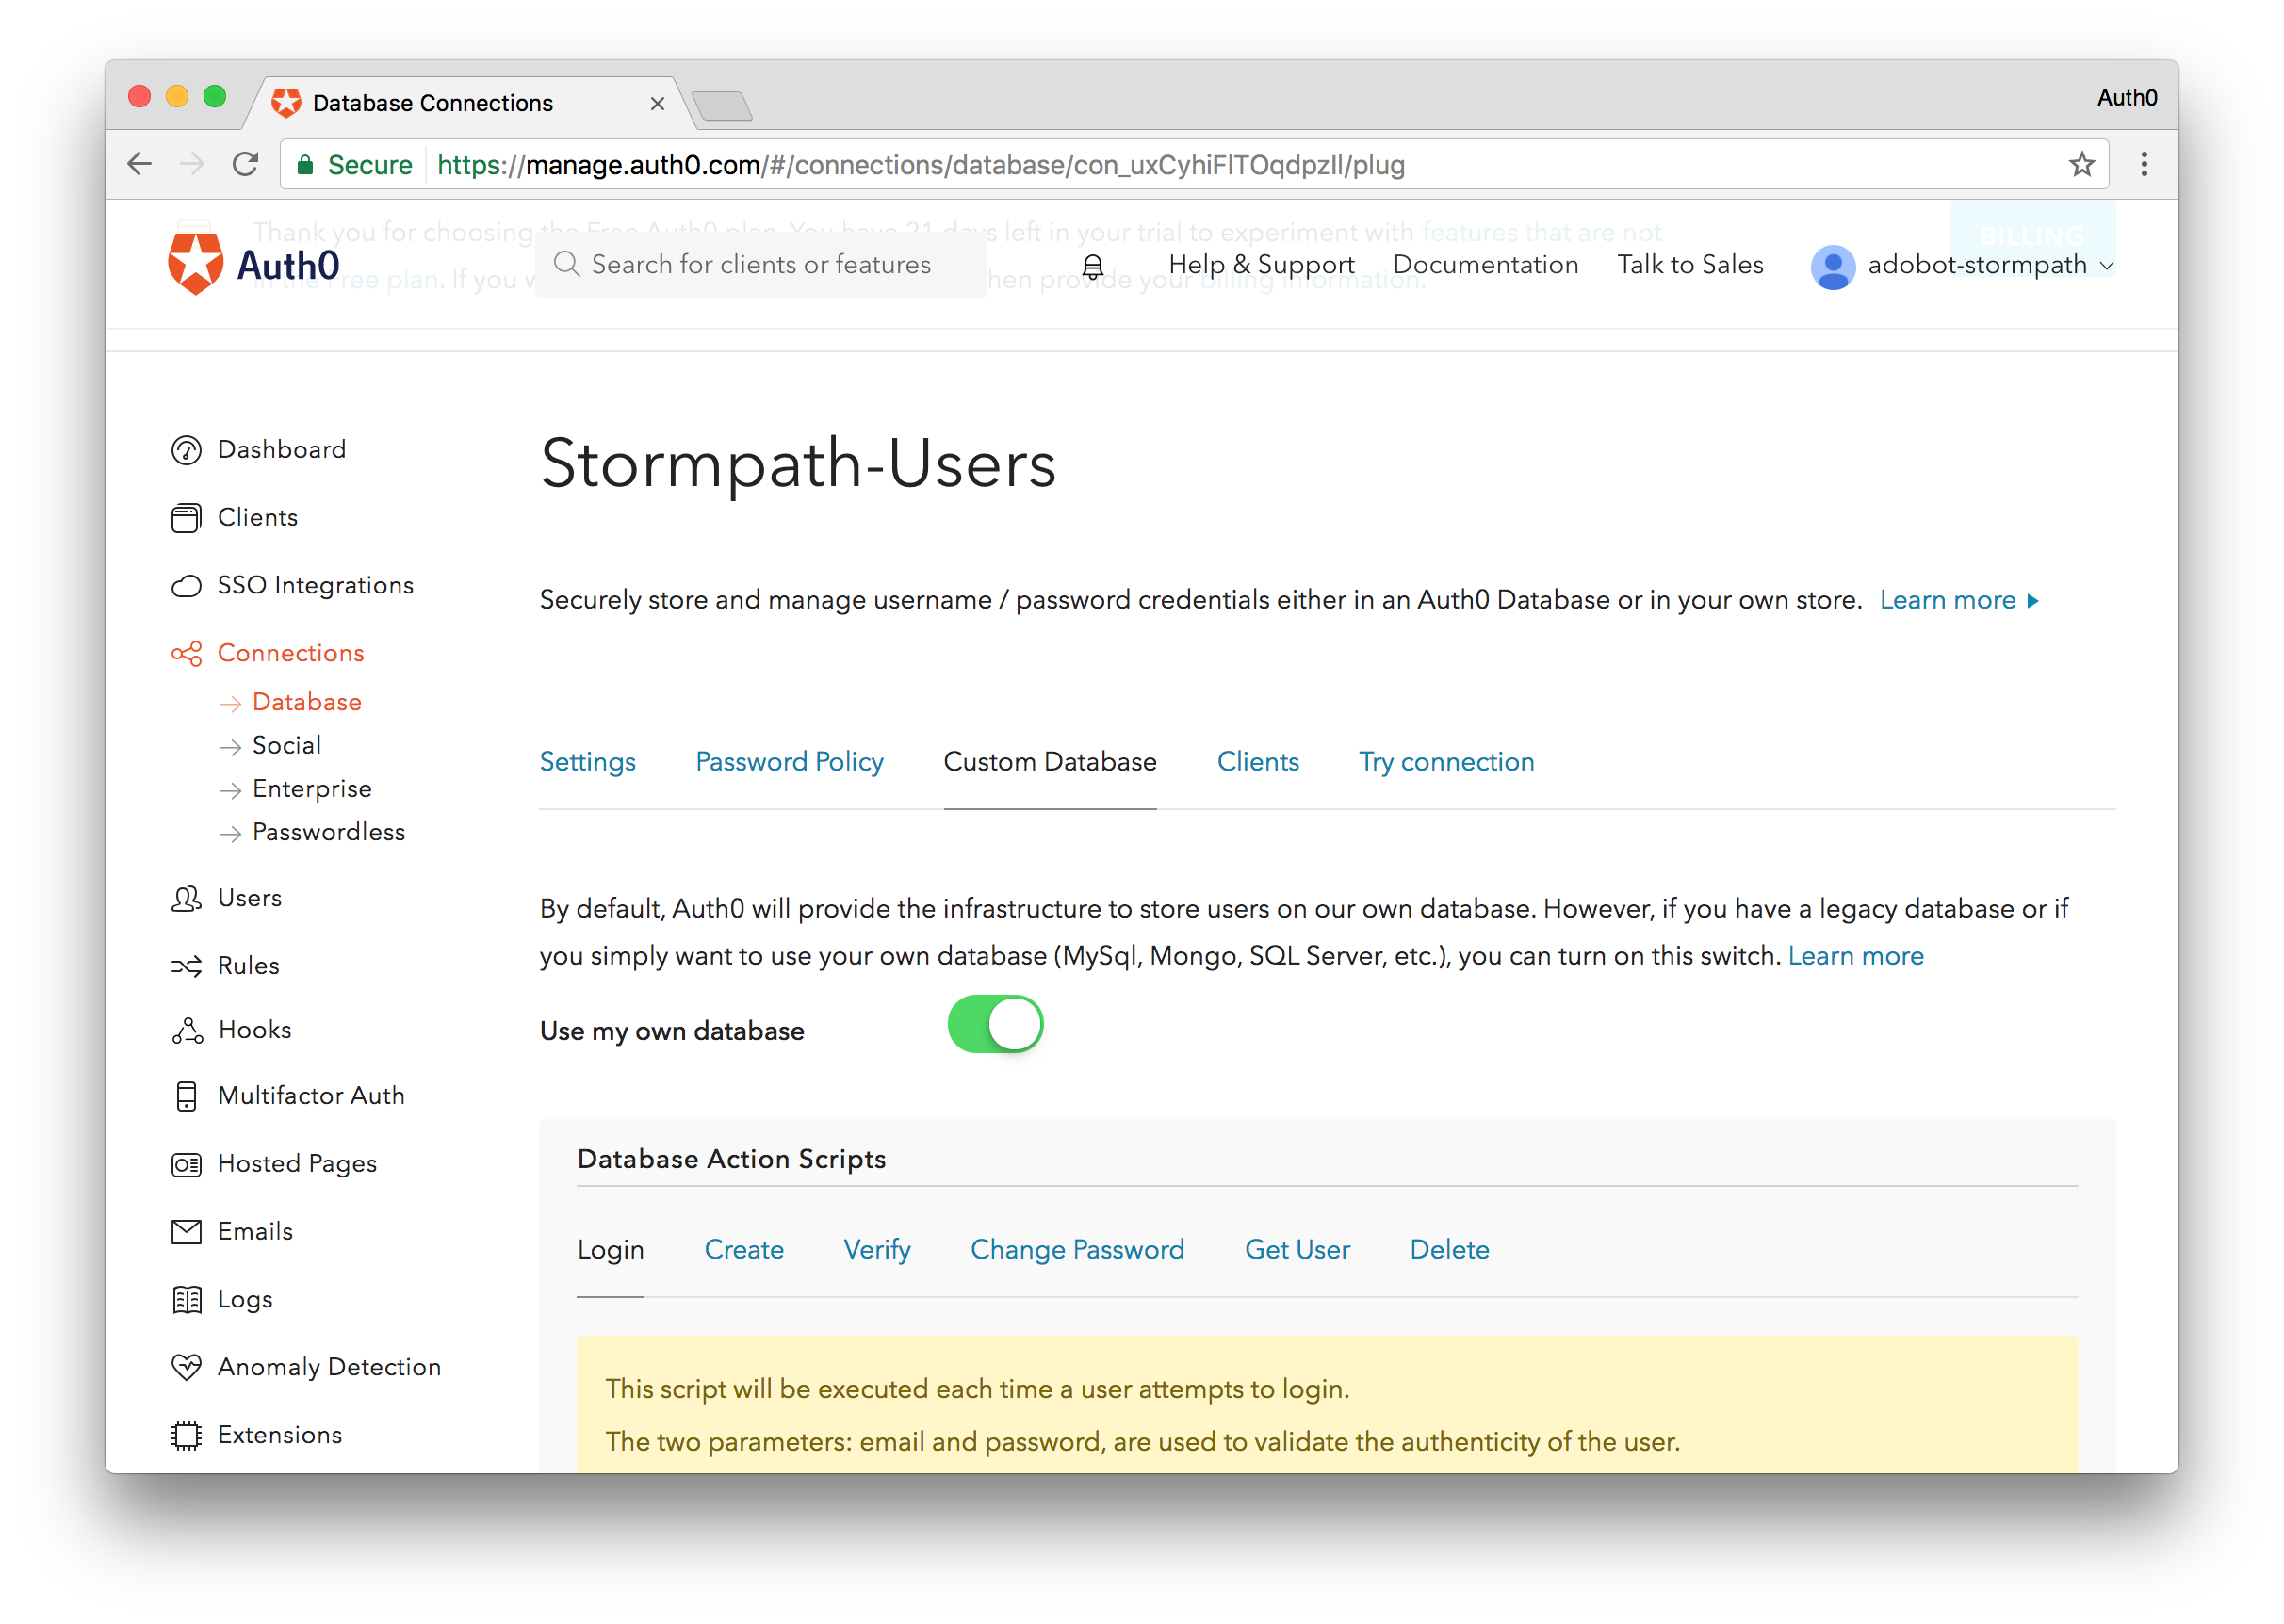The image size is (2284, 1624).
Task: Expand the adobot-stormpath account dropdown chevron
Action: point(2106,266)
